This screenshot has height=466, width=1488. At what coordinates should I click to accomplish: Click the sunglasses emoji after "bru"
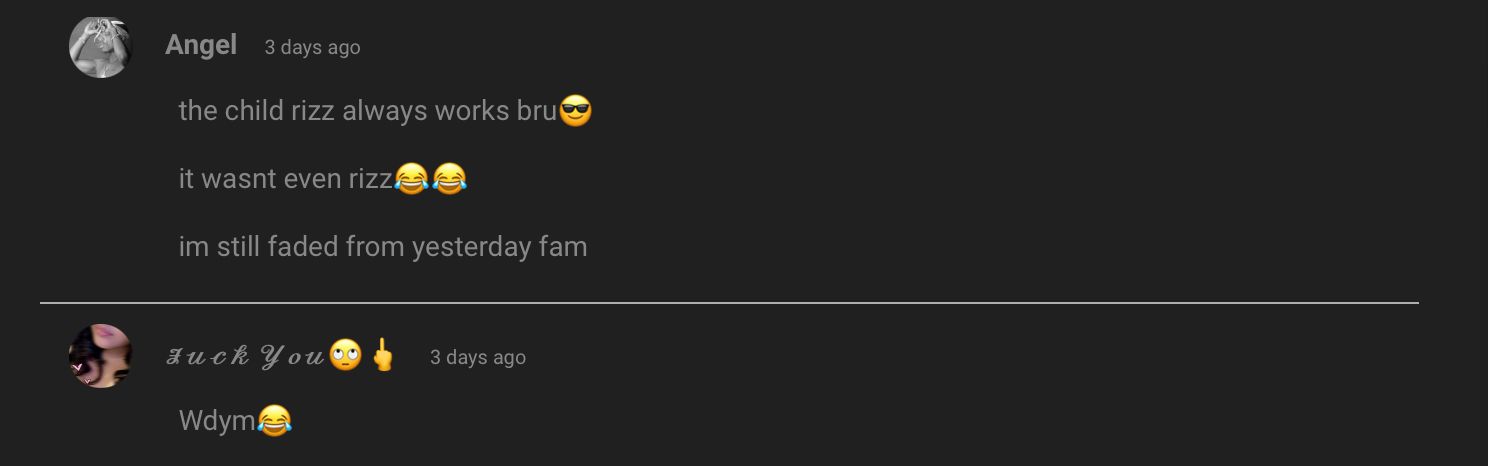pos(575,111)
